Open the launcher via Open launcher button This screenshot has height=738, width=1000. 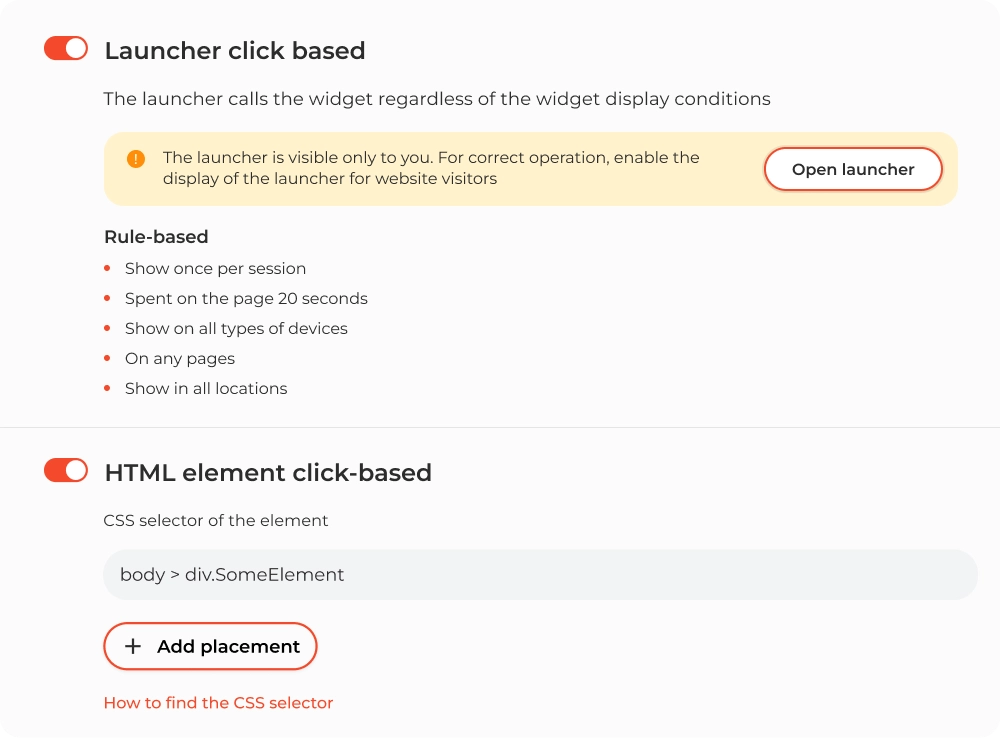[x=853, y=169]
